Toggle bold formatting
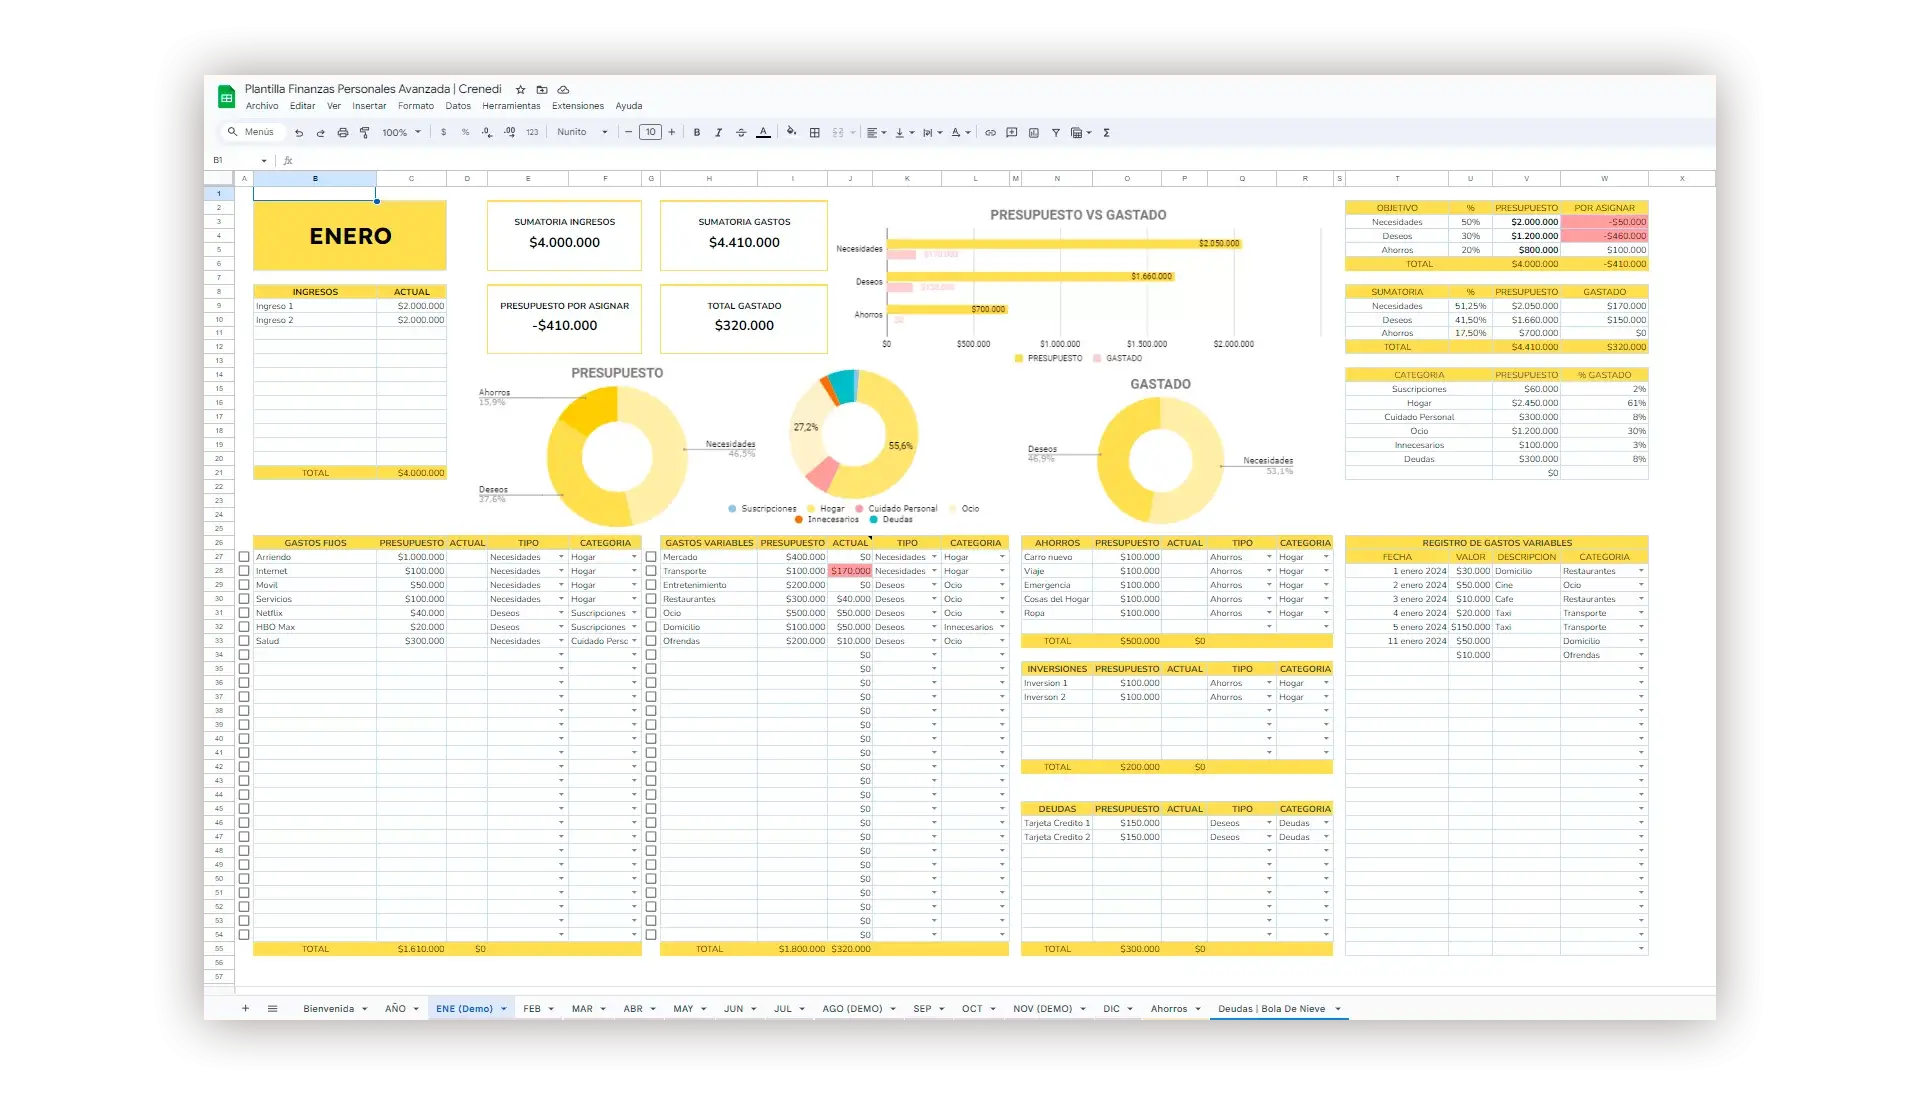1920x1095 pixels. pyautogui.click(x=697, y=132)
